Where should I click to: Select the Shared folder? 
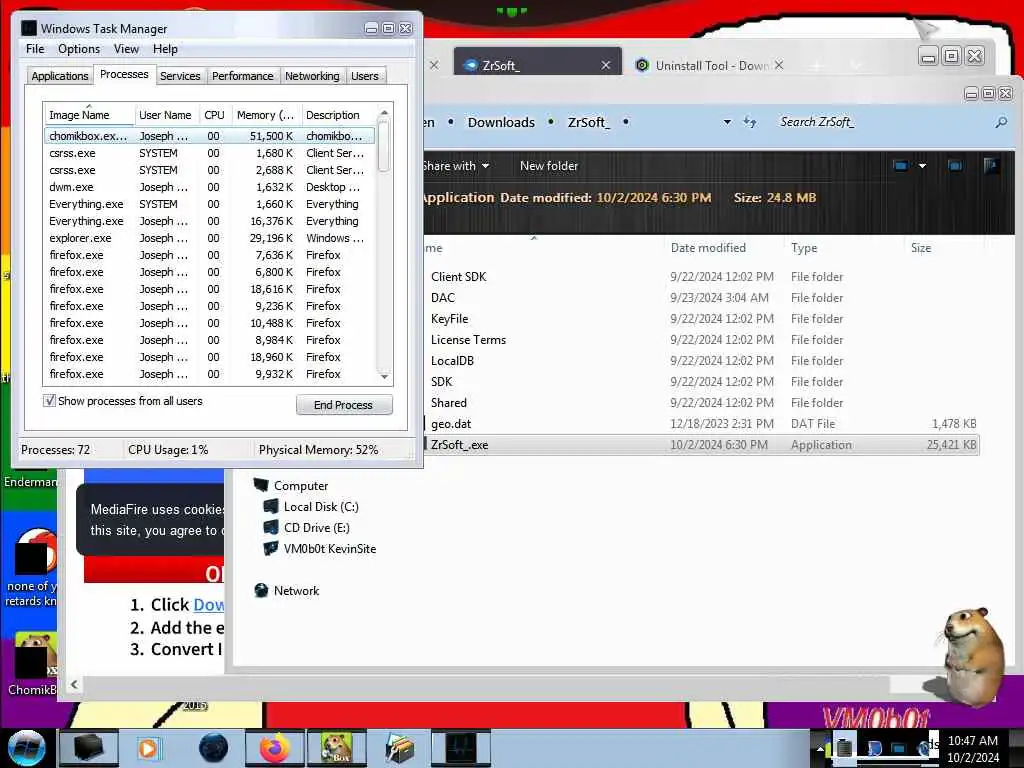[449, 402]
